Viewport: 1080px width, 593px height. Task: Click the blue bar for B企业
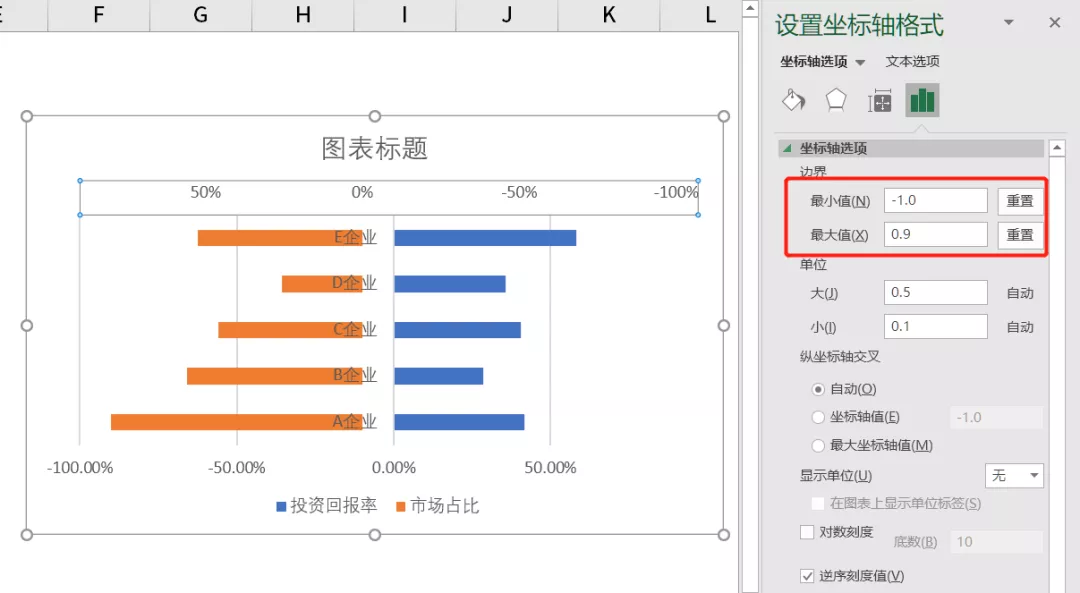438,376
